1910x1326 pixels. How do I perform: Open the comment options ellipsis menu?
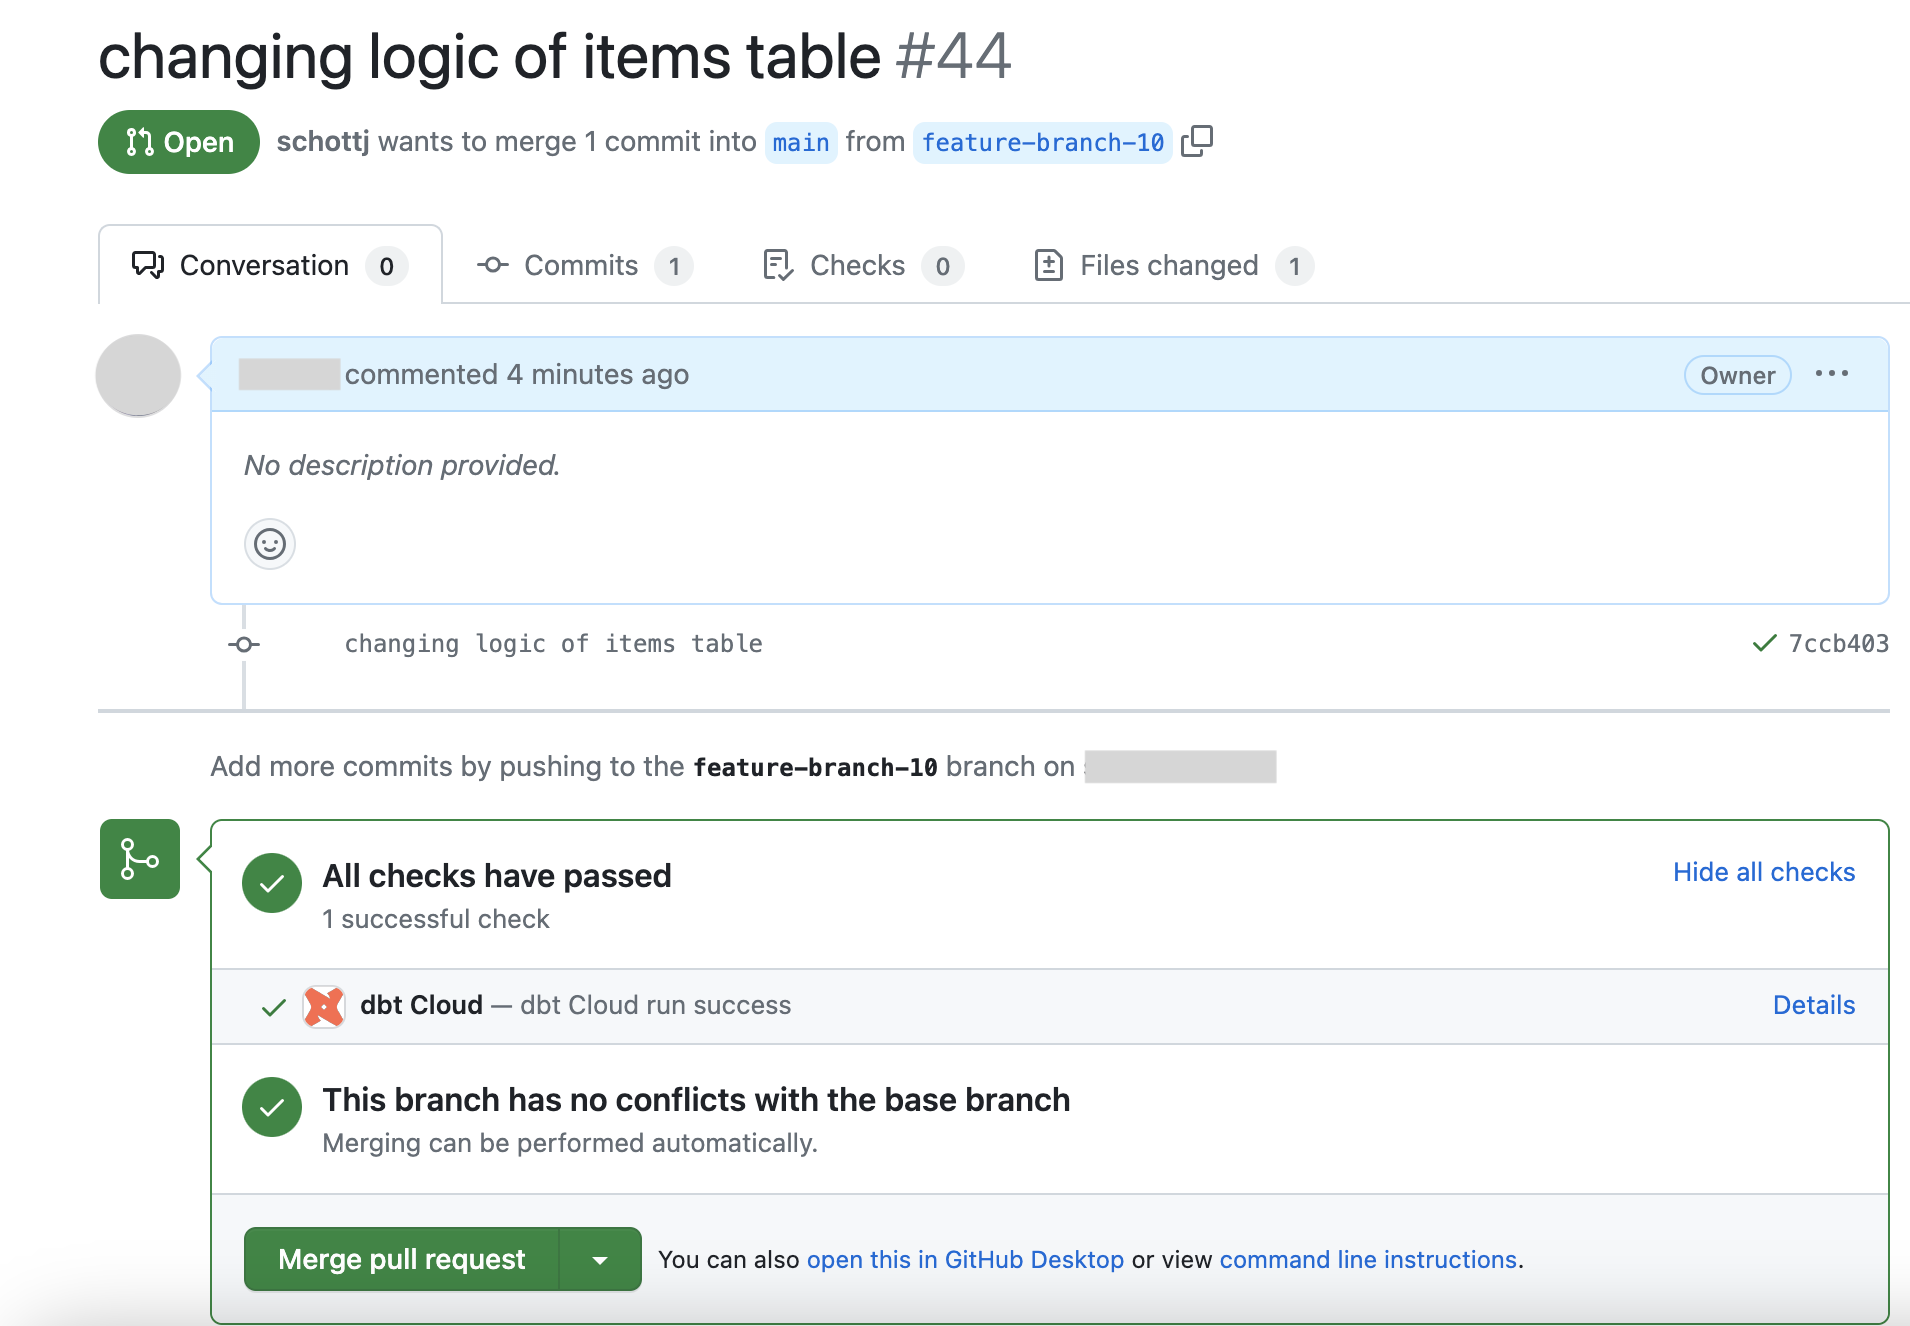[x=1831, y=374]
